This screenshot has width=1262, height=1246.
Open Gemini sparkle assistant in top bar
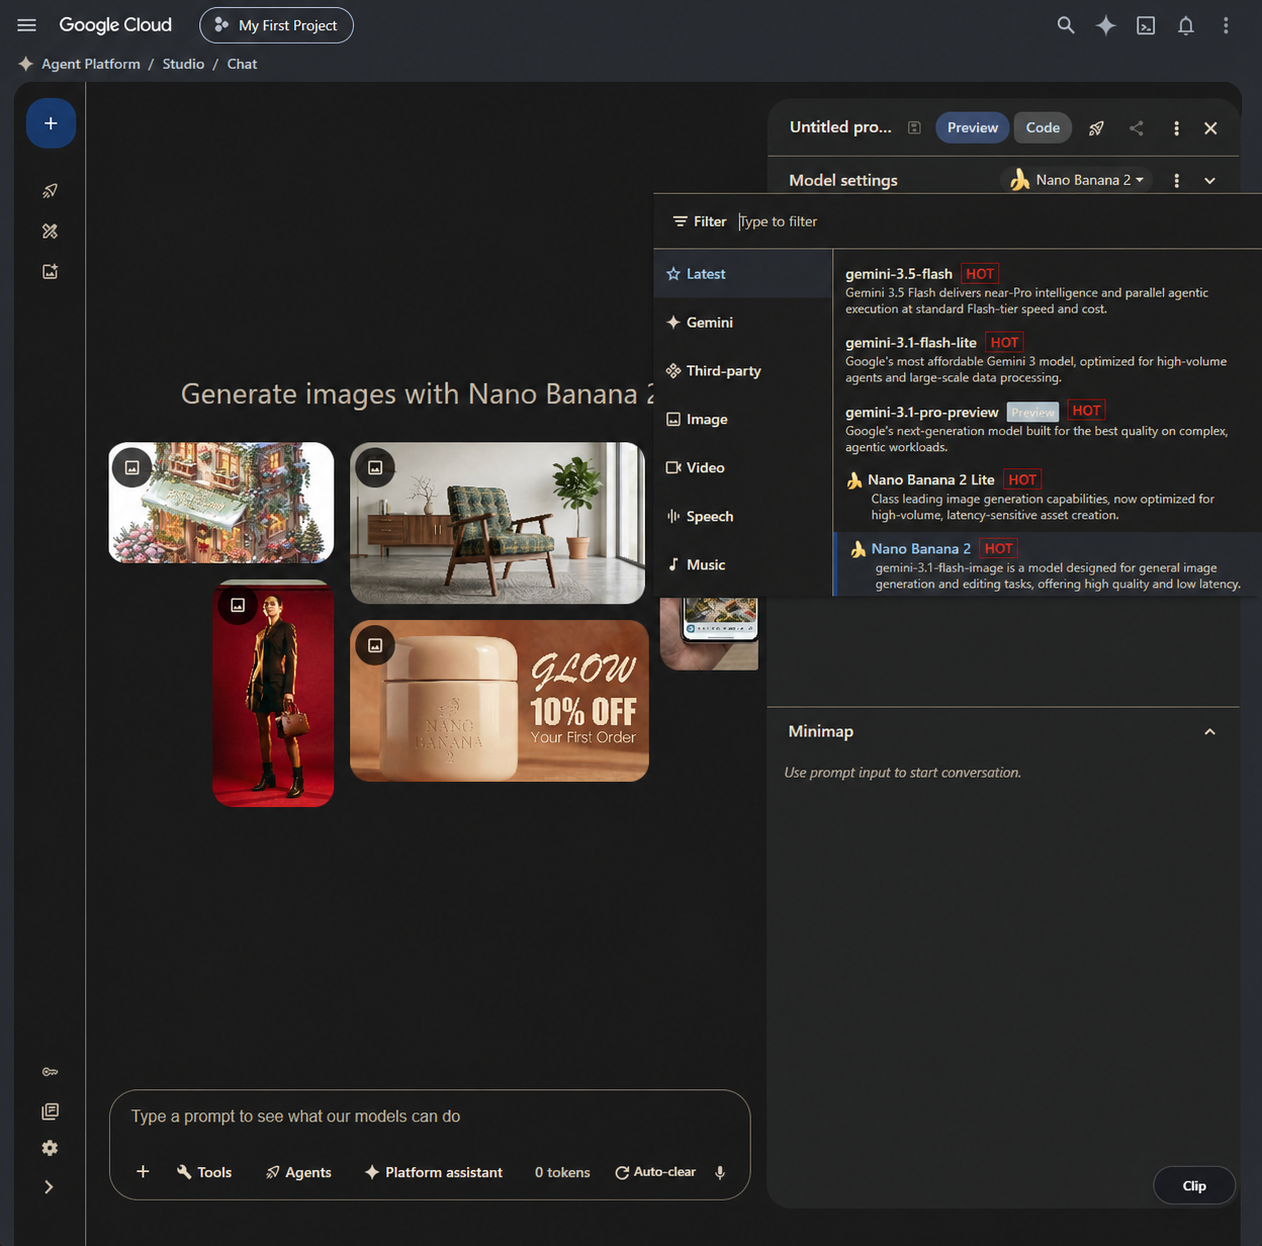pos(1106,25)
